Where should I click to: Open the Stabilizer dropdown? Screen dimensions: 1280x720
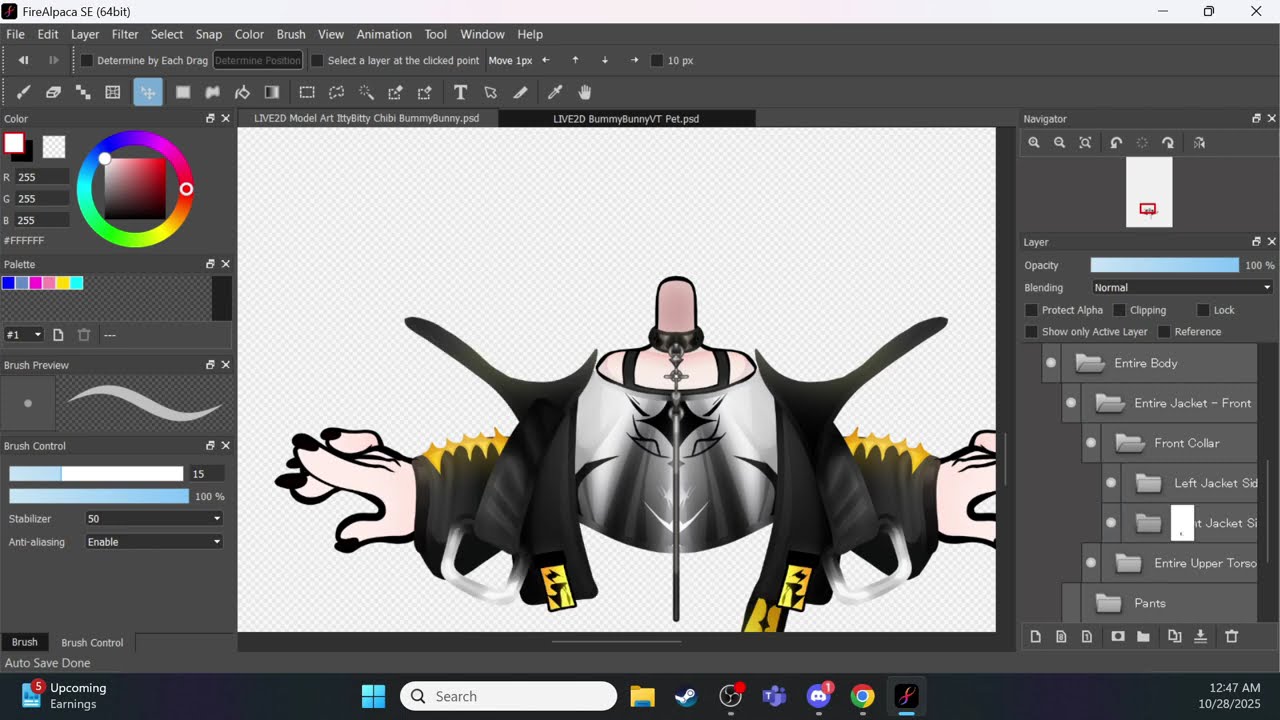pyautogui.click(x=154, y=519)
